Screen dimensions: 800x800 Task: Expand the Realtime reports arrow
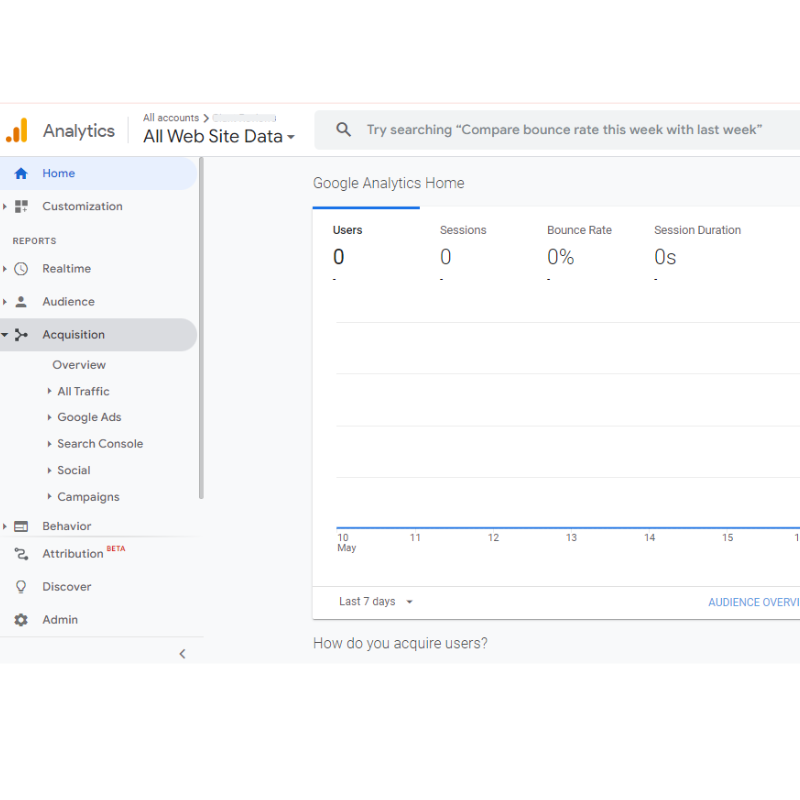5,269
